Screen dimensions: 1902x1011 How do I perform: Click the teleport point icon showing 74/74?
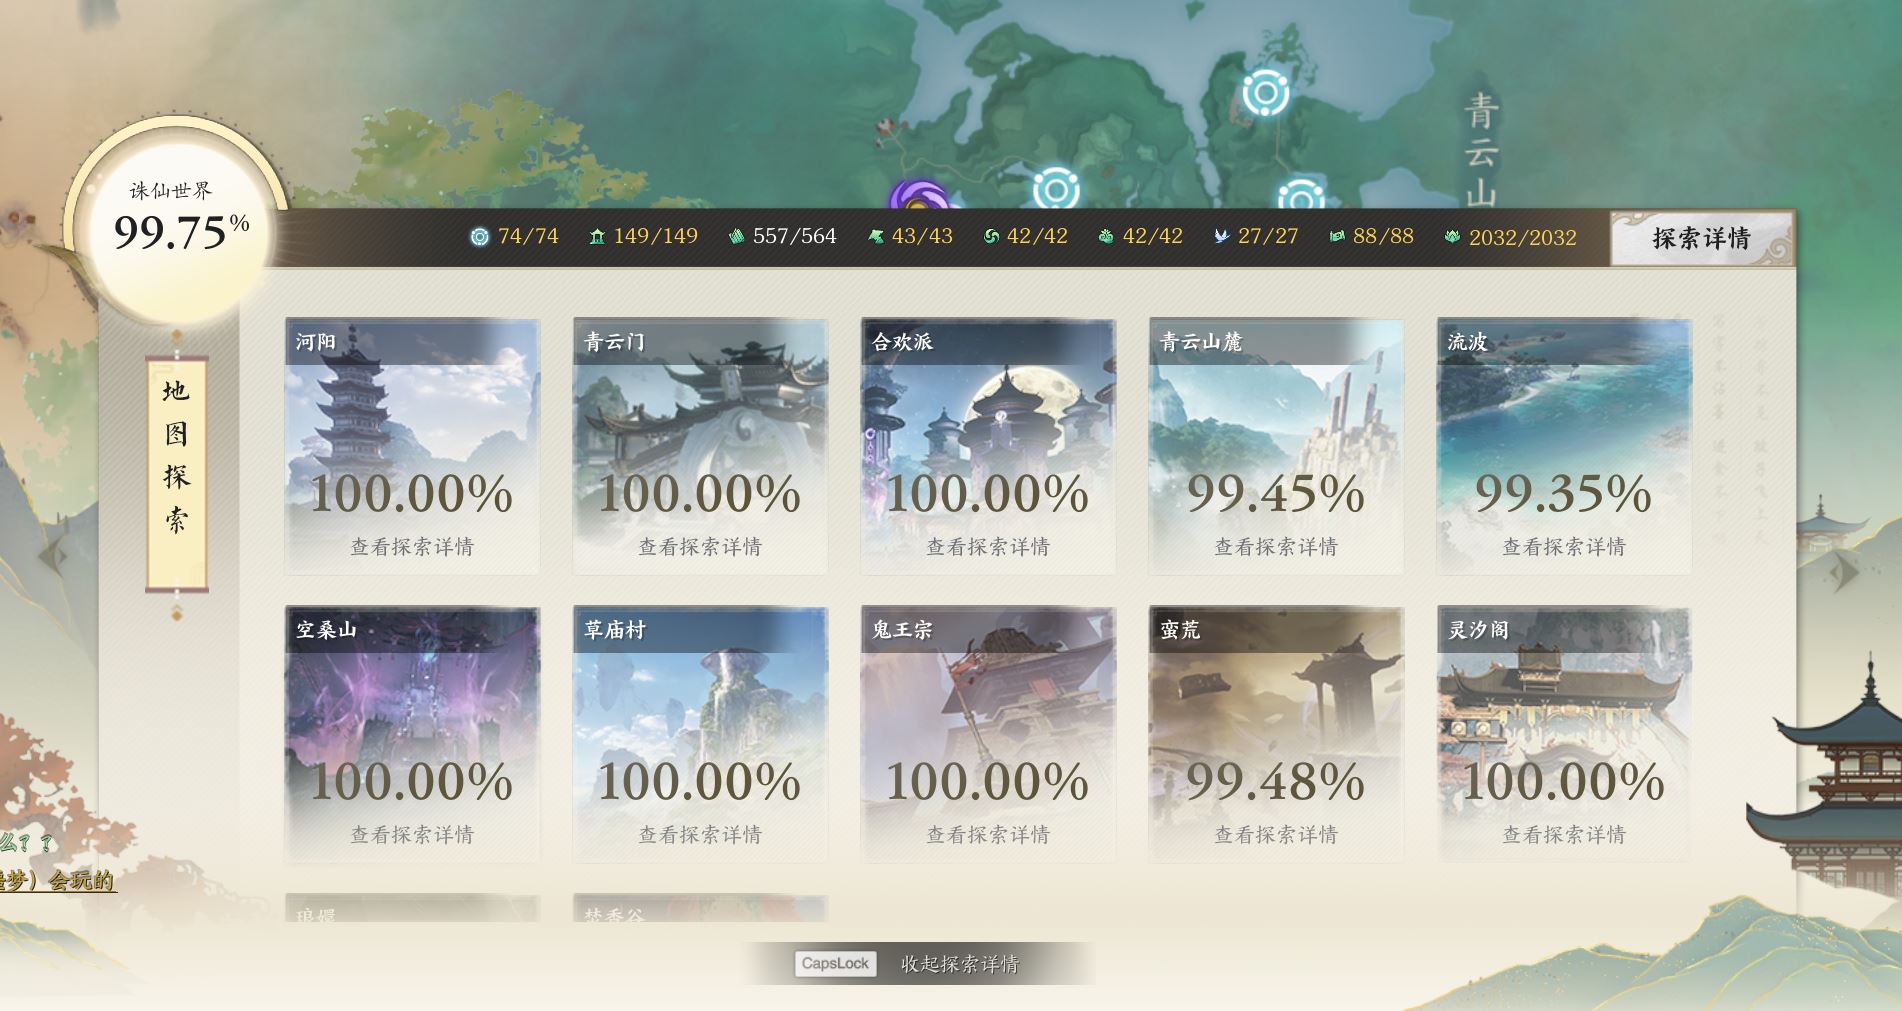(480, 237)
